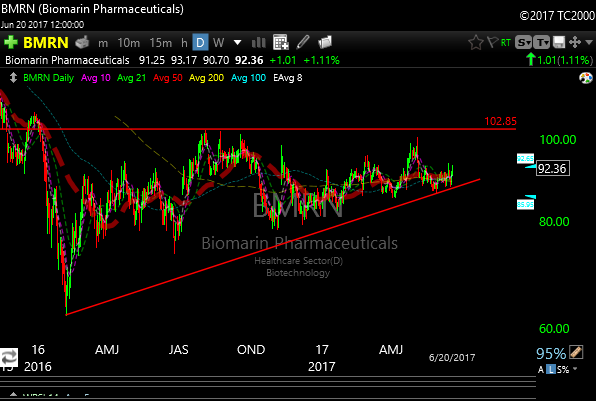
Task: Click the 102.85 resistance line label
Action: click(x=501, y=121)
